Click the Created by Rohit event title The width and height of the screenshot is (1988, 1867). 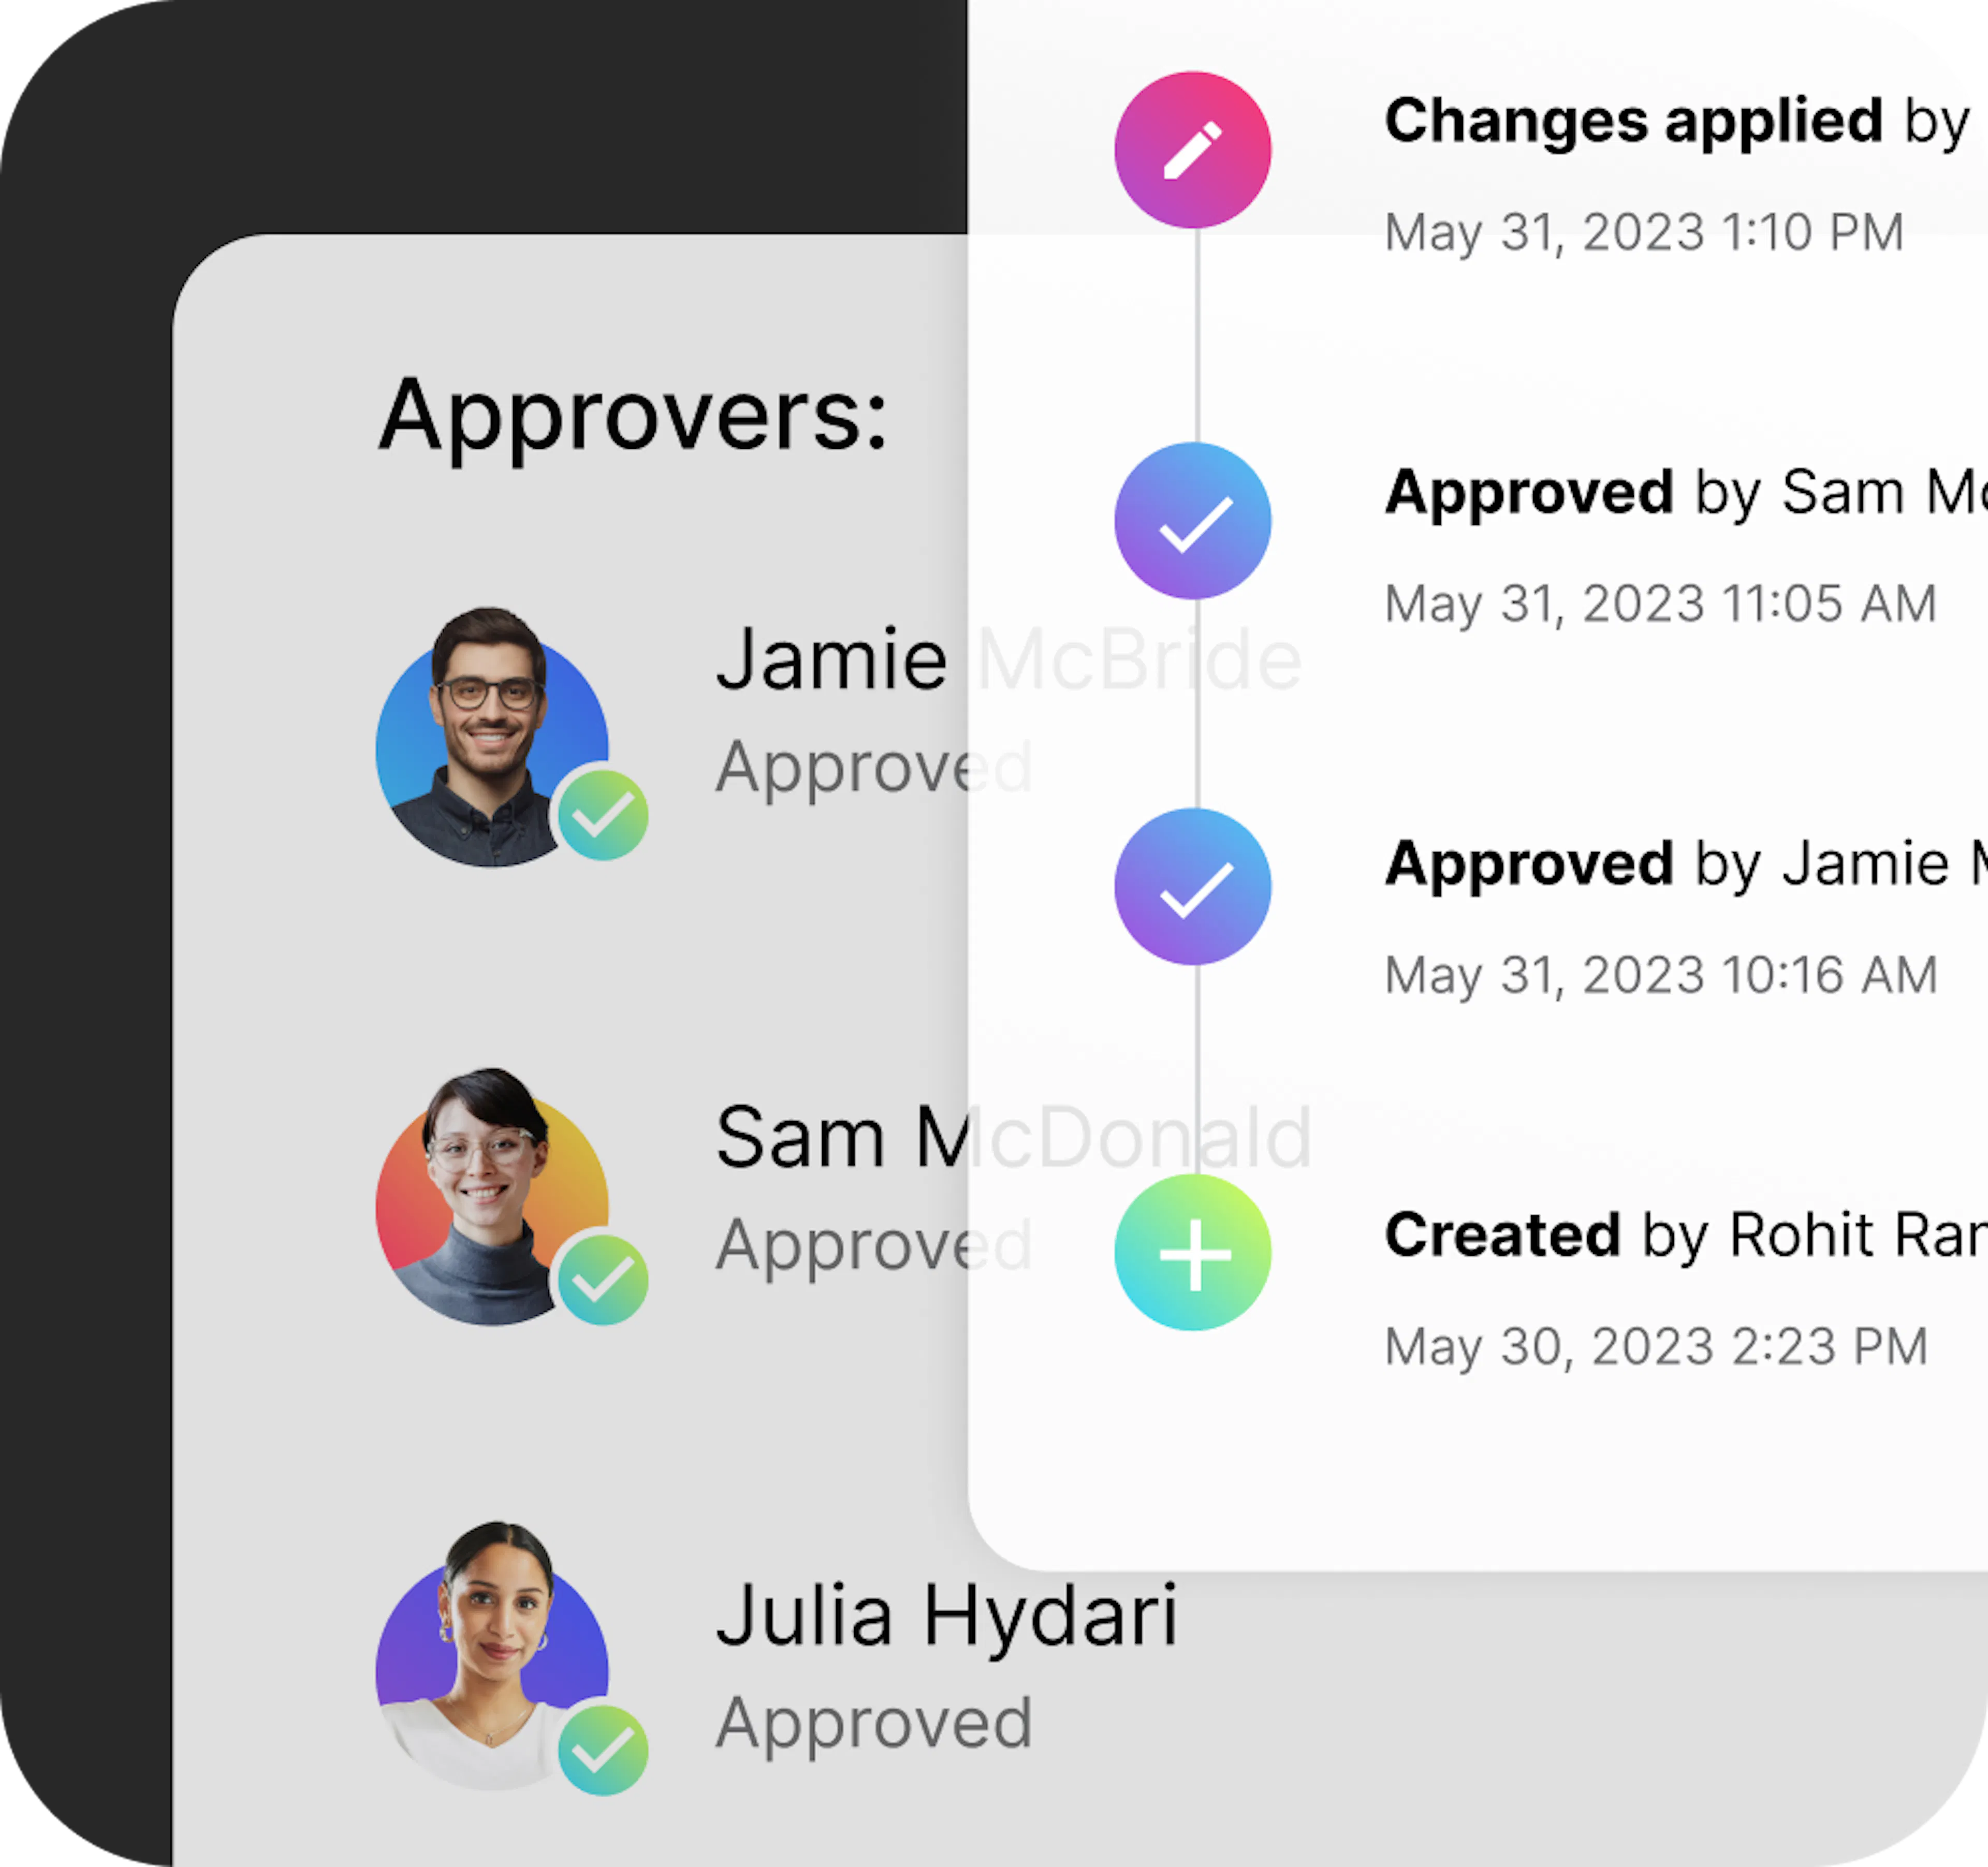click(1685, 1236)
